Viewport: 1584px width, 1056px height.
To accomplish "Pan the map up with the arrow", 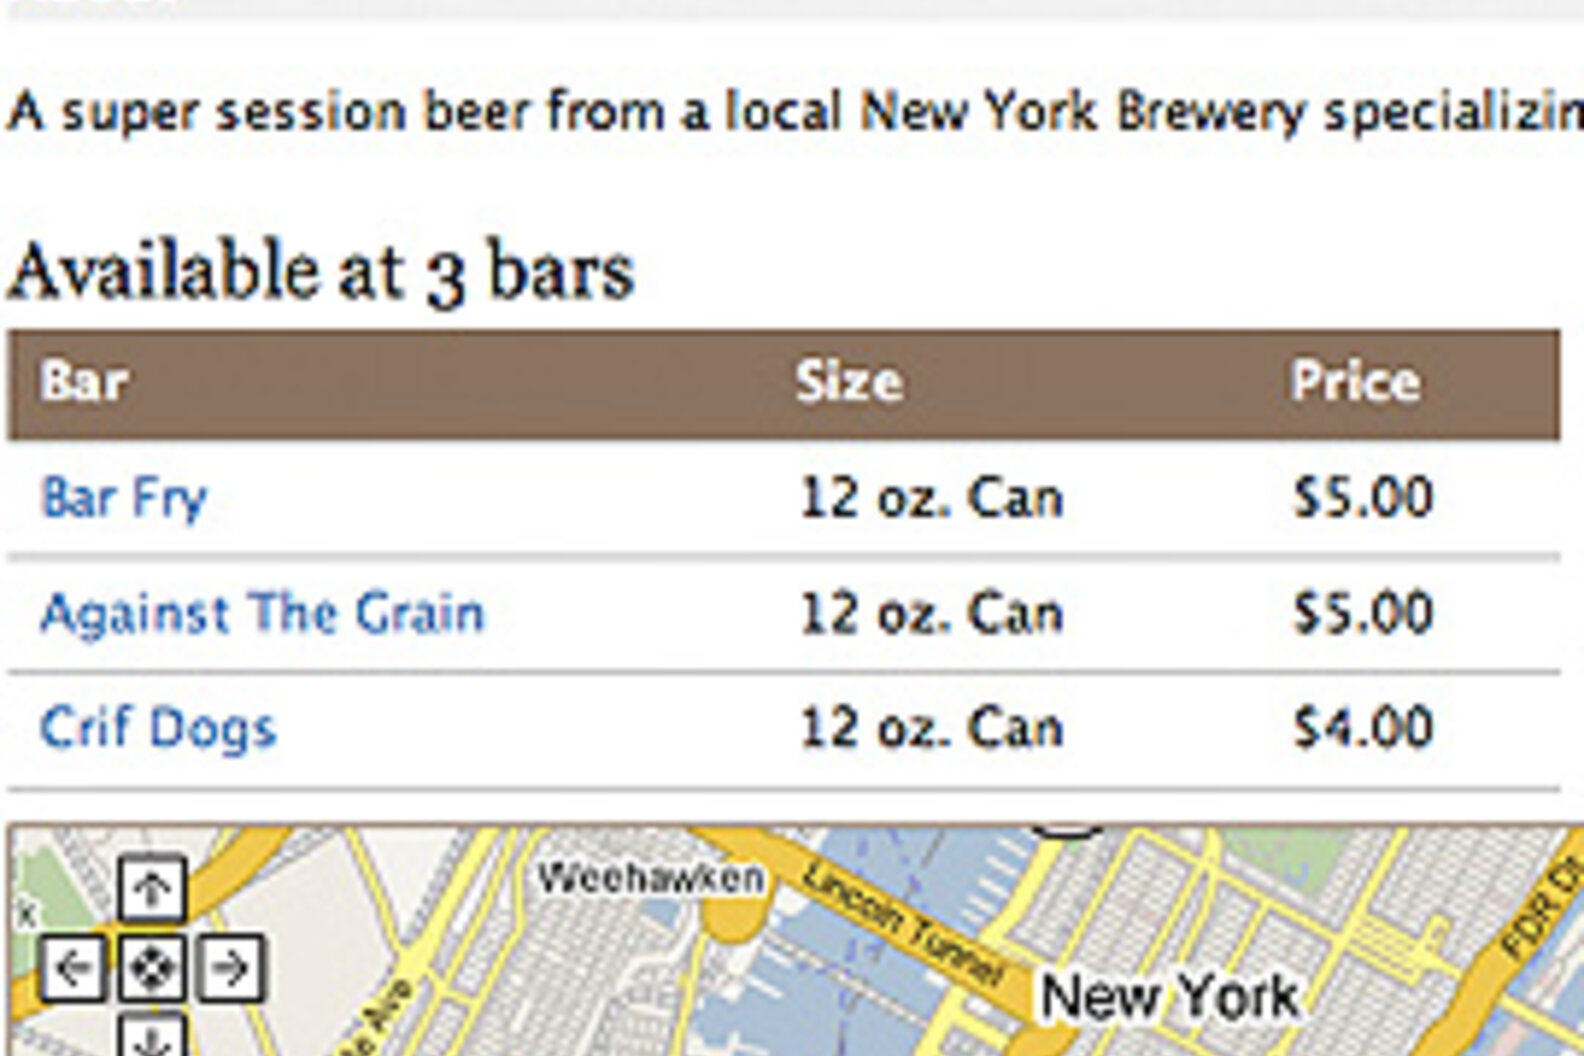I will 151,888.
